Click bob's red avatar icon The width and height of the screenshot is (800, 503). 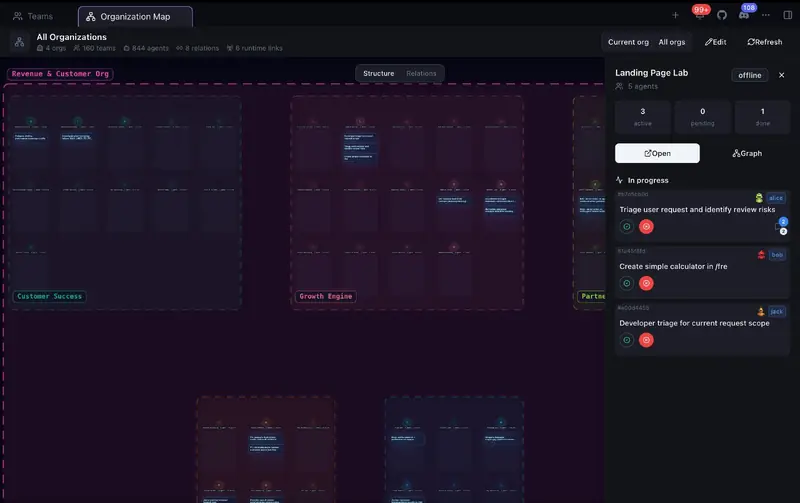coord(761,255)
